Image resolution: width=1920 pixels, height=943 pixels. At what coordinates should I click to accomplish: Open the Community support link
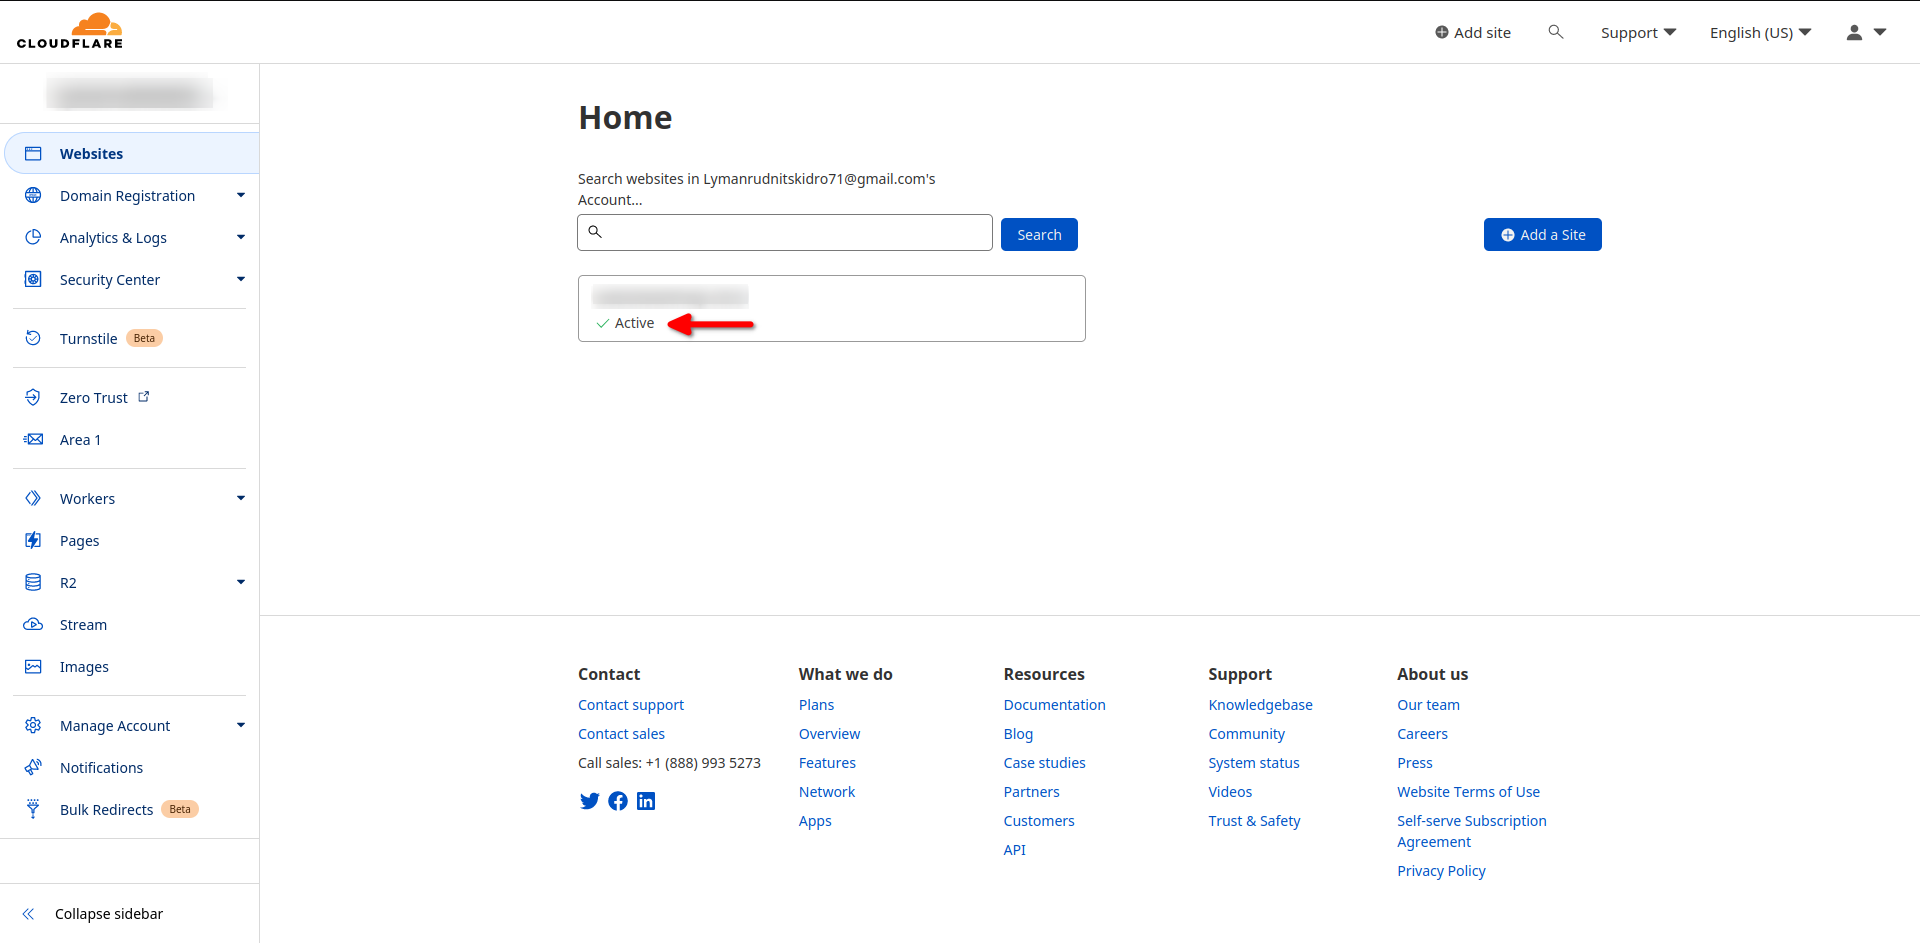(x=1246, y=734)
